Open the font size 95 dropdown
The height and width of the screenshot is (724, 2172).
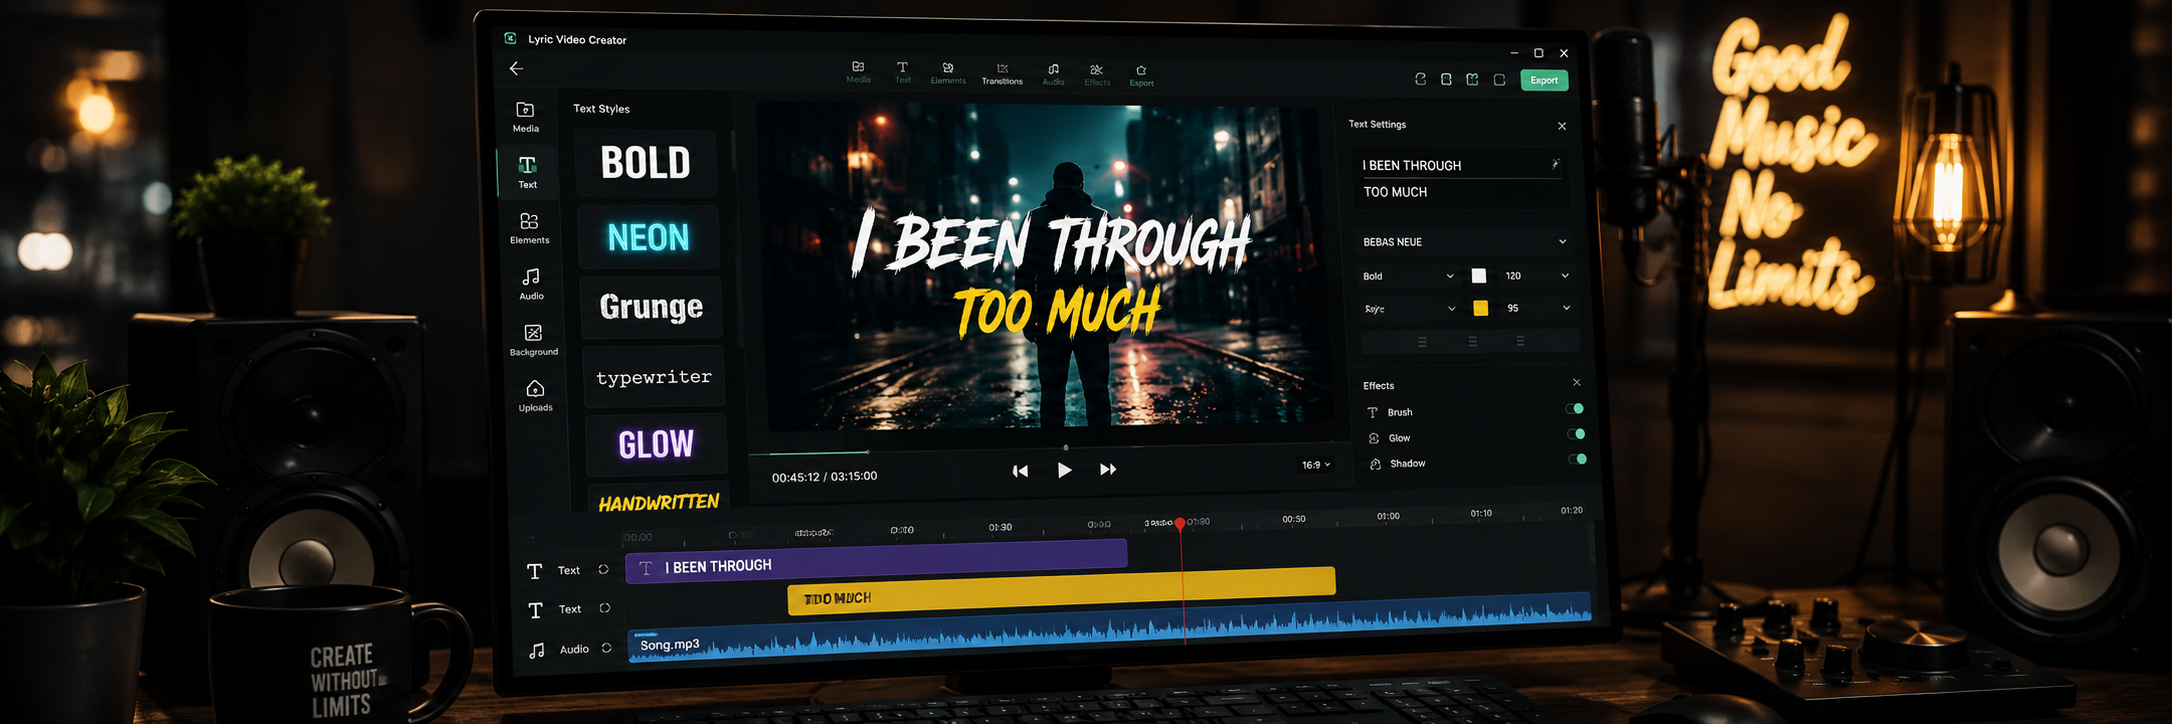(1538, 308)
